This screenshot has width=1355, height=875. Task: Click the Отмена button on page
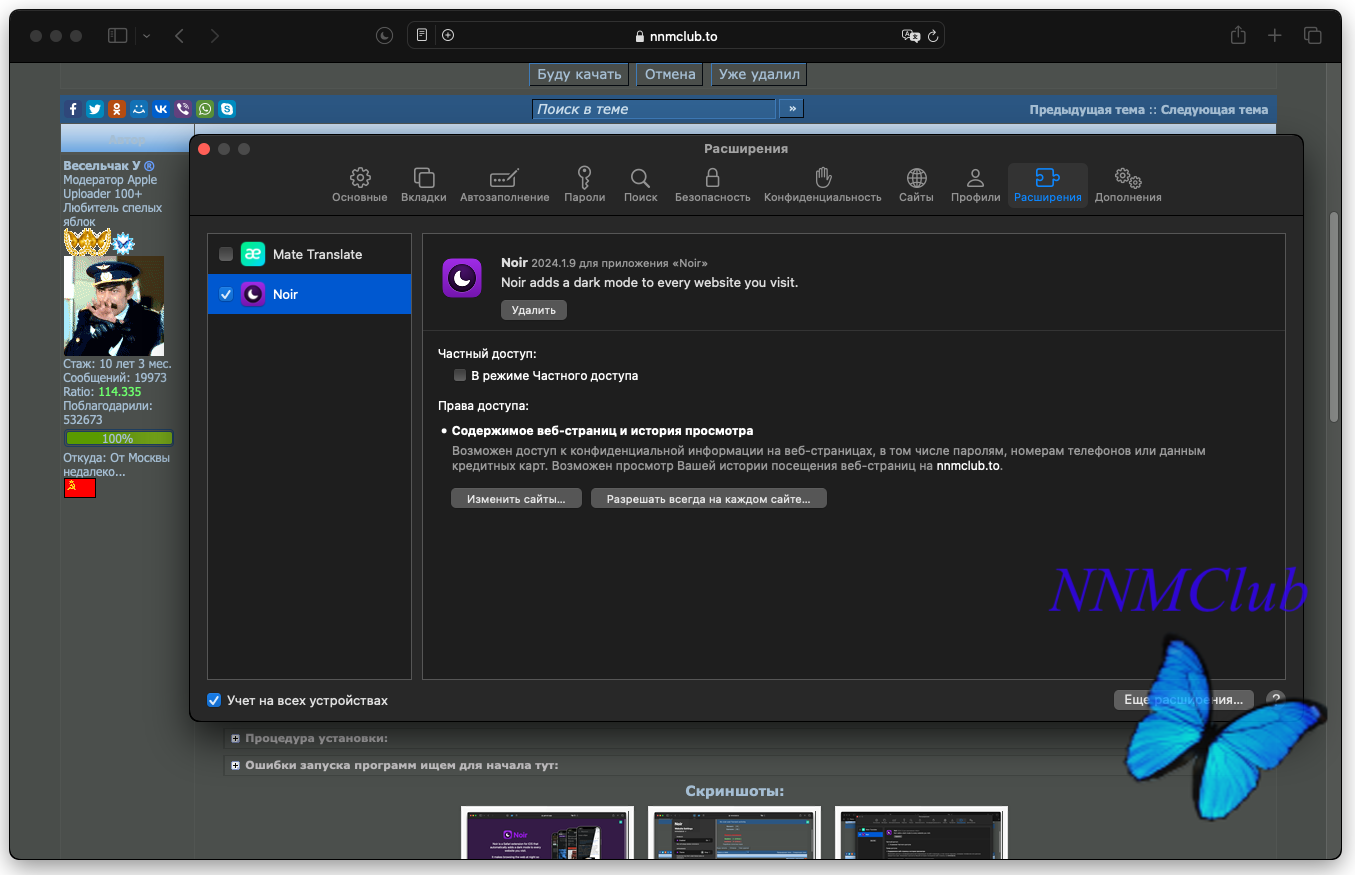(670, 74)
